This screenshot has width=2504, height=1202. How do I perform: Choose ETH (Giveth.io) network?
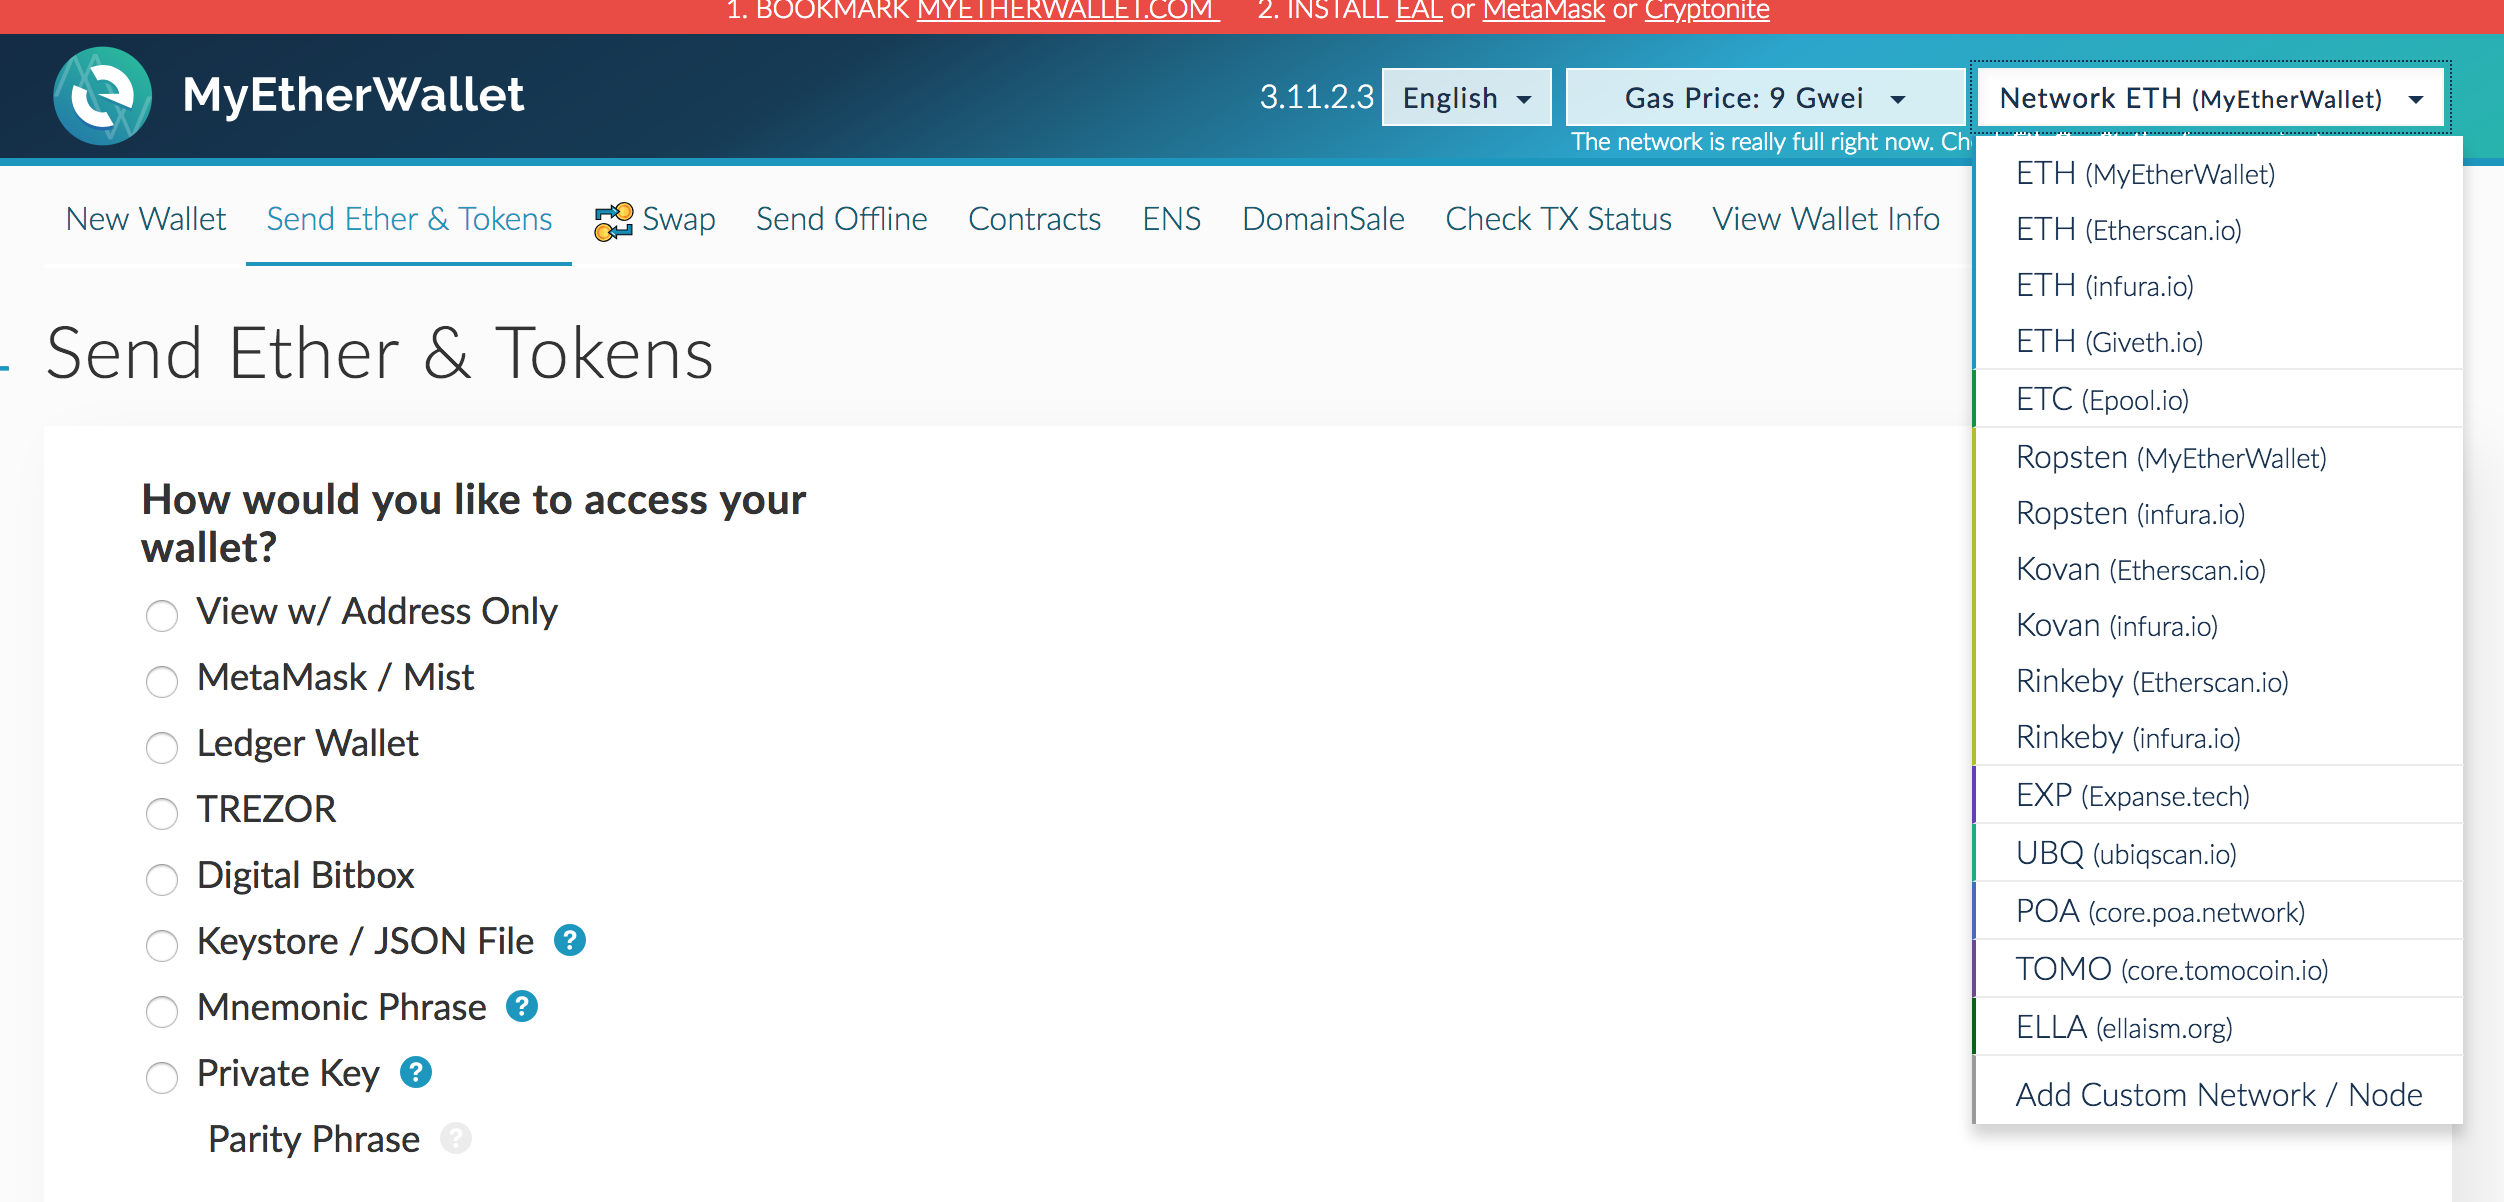point(2218,342)
